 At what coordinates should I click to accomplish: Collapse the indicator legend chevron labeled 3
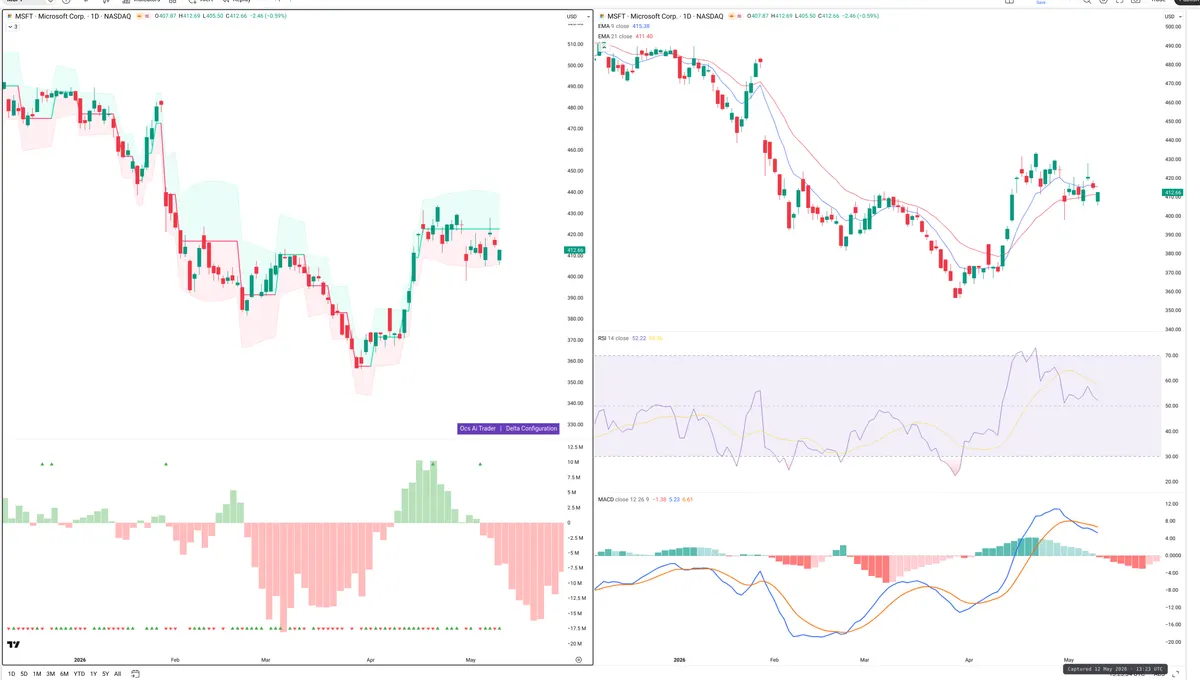tap(12, 27)
